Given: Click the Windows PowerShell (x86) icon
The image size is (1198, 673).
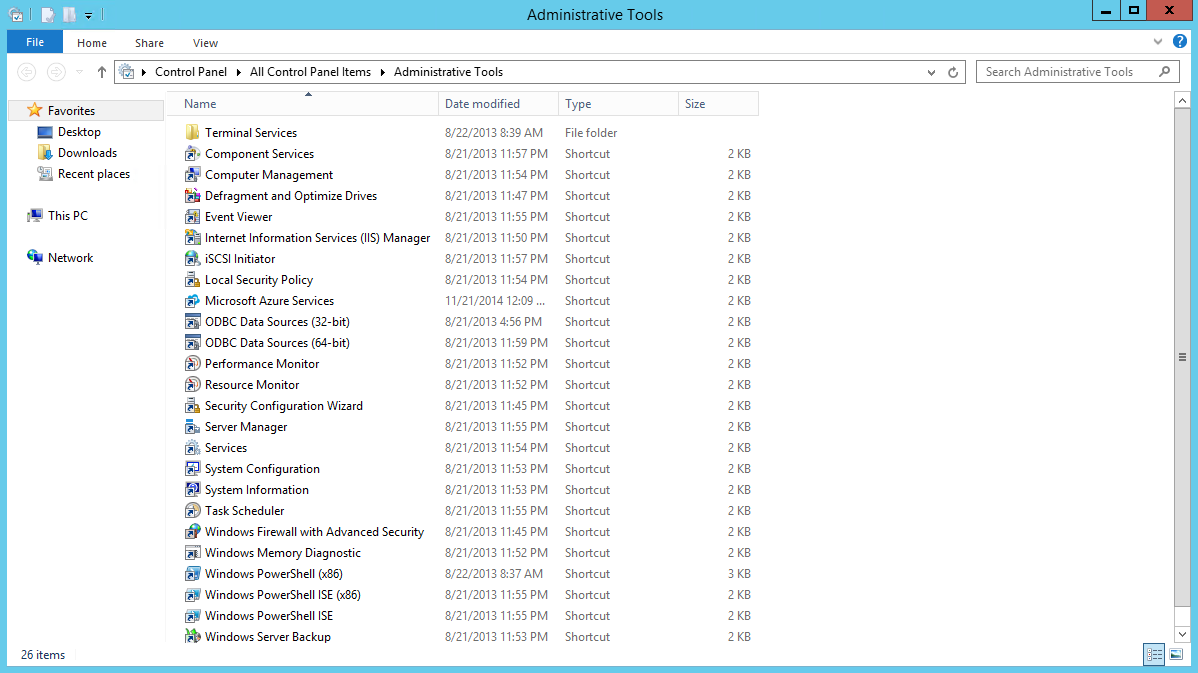Looking at the screenshot, I should pos(193,574).
